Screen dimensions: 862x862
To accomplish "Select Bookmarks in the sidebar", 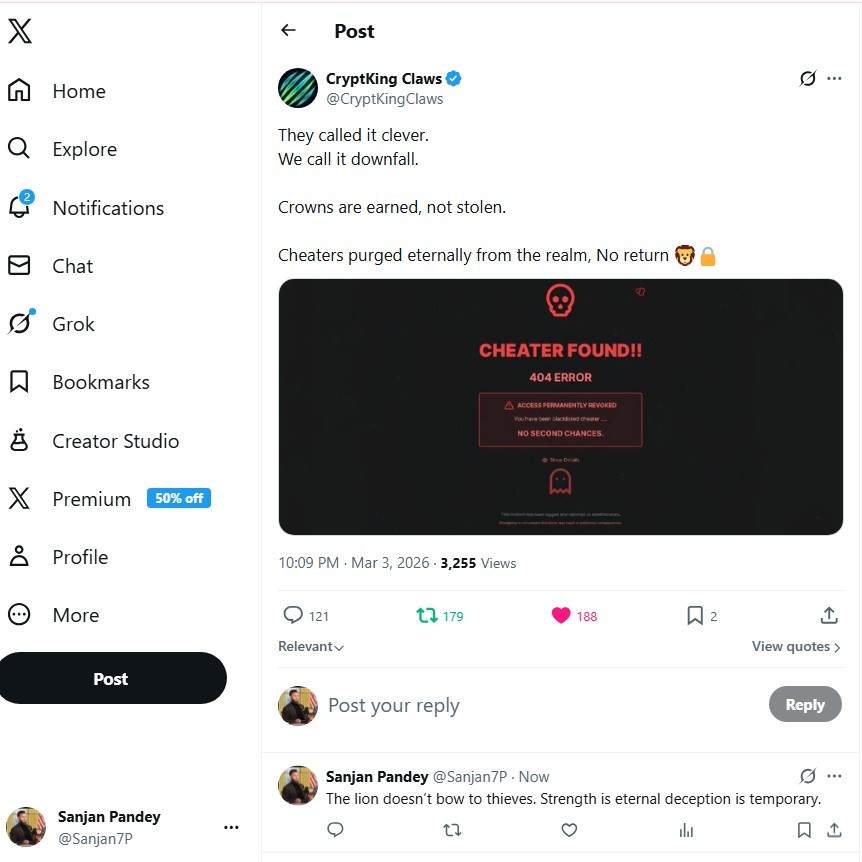I will (79, 382).
